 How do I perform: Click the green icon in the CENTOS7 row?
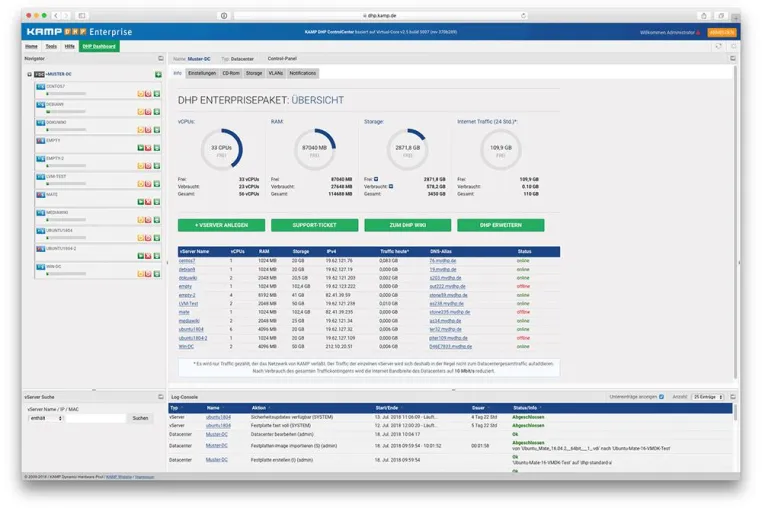(157, 94)
